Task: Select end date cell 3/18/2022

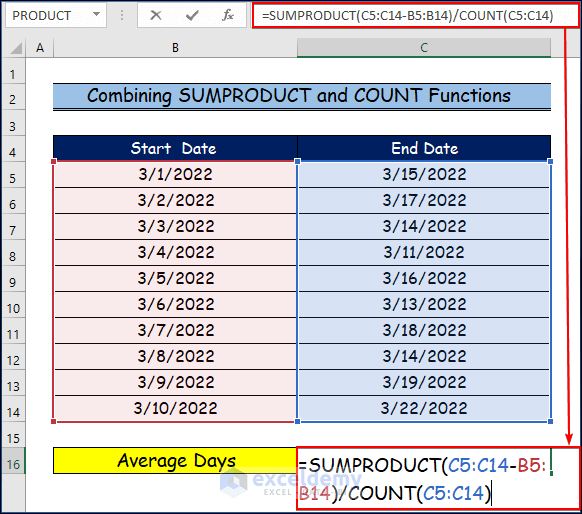Action: pyautogui.click(x=424, y=330)
